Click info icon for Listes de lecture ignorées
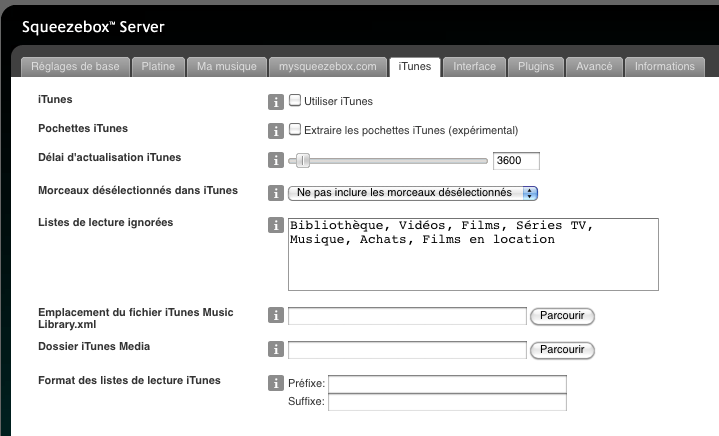The height and width of the screenshot is (436, 719). [x=276, y=225]
